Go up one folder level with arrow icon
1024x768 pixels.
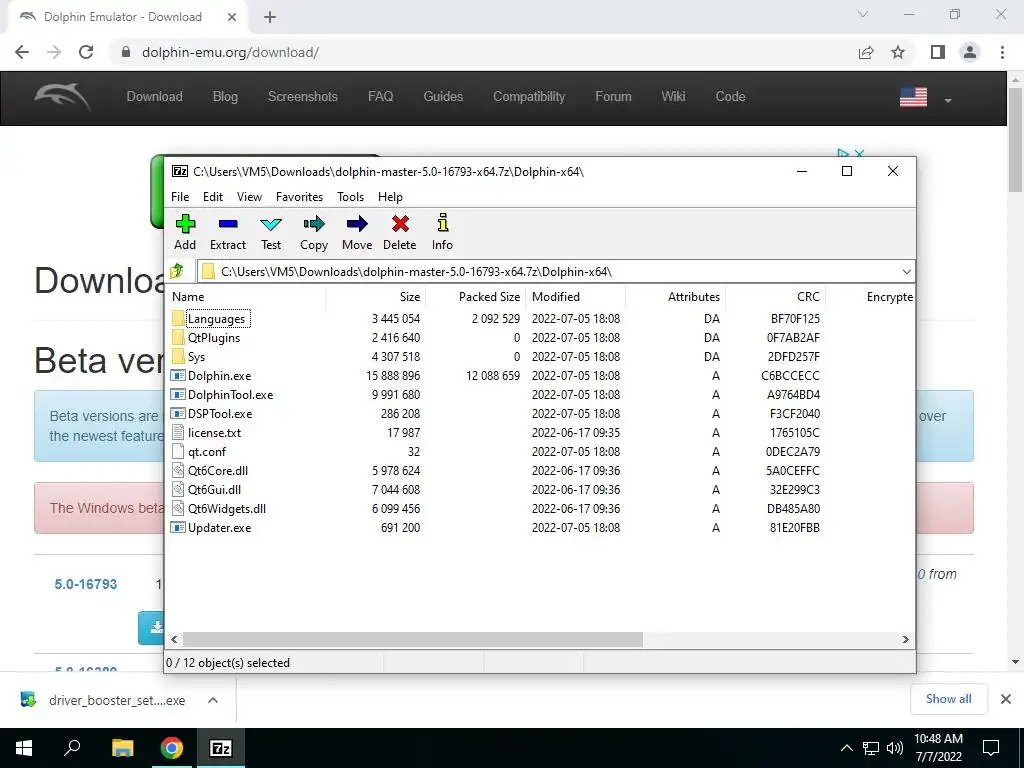177,271
